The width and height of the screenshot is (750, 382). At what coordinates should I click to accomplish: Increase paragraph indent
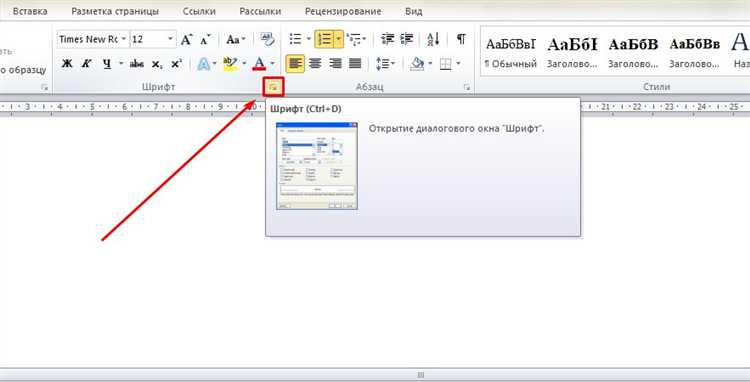tap(407, 39)
